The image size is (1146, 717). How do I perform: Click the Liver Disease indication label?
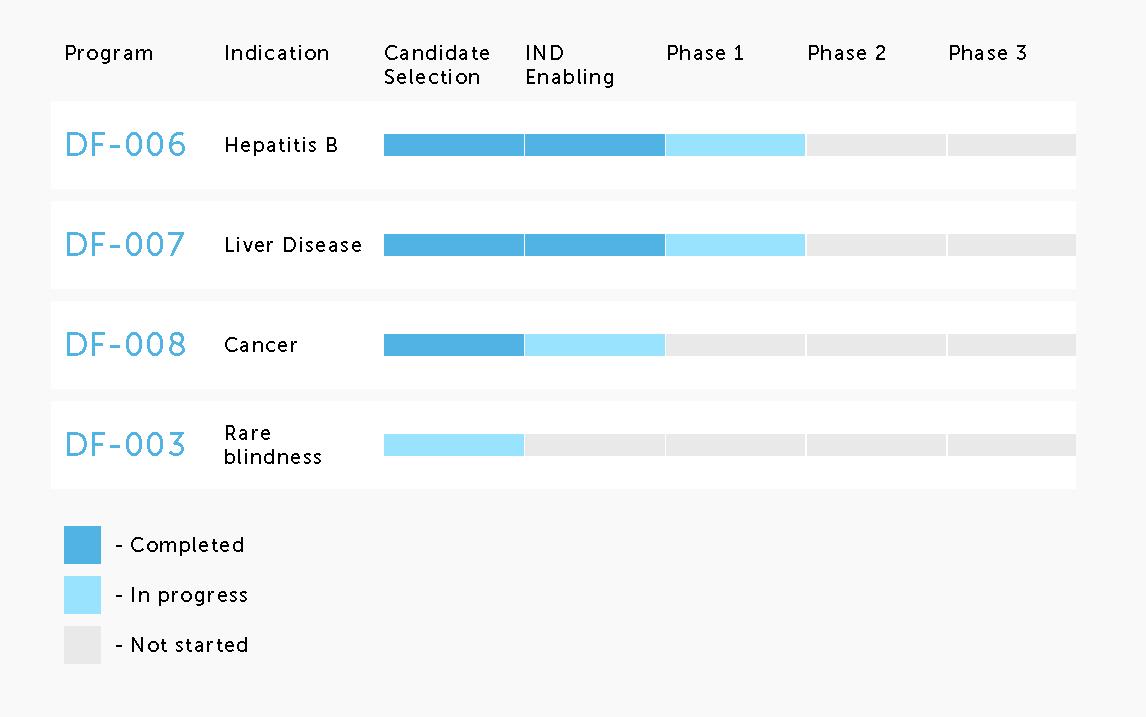pyautogui.click(x=293, y=245)
